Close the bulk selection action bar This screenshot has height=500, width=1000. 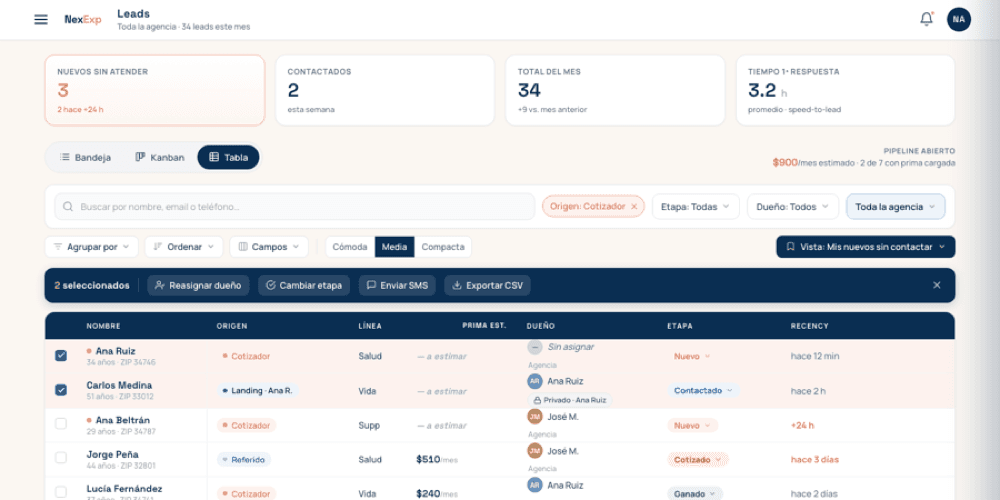click(x=936, y=285)
